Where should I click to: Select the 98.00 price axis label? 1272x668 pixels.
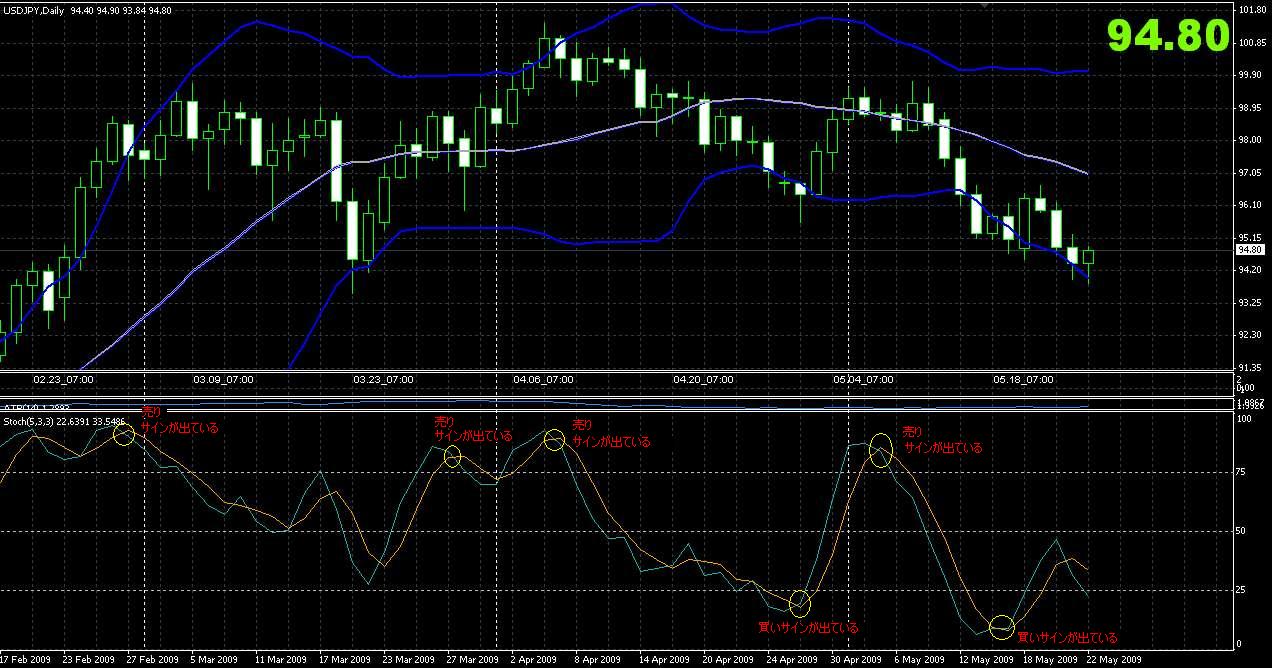(x=1249, y=140)
